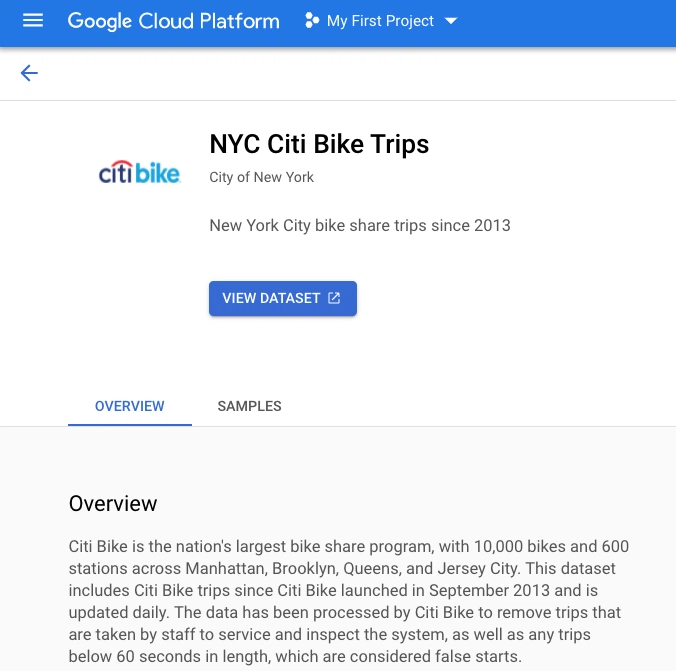
Task: Open the main navigation hamburger menu
Action: point(33,21)
